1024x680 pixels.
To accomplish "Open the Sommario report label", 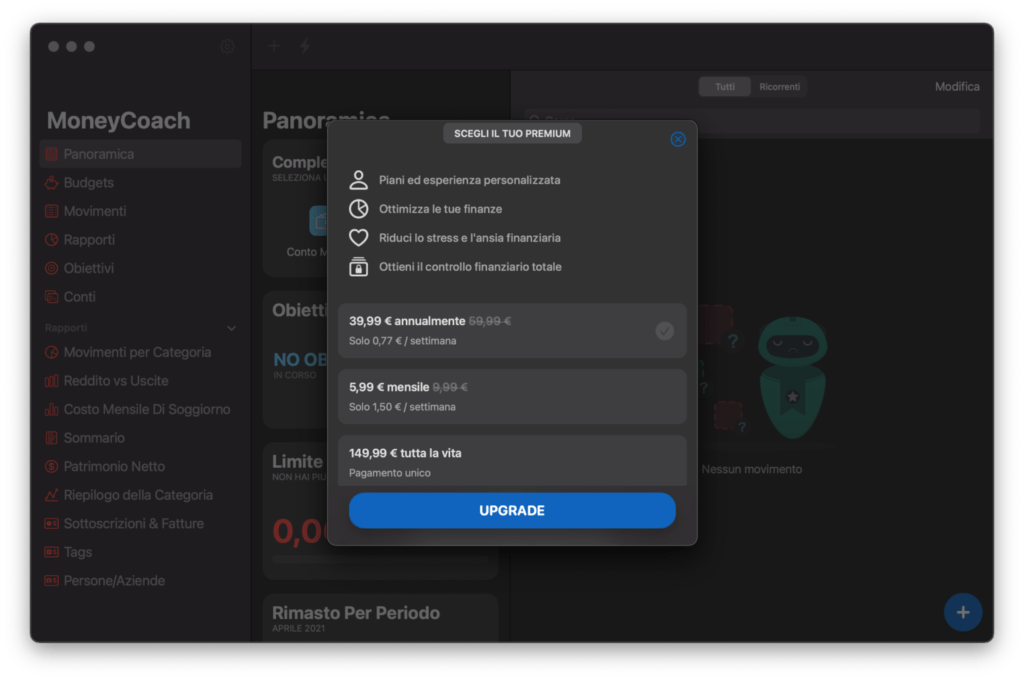I will tap(94, 438).
